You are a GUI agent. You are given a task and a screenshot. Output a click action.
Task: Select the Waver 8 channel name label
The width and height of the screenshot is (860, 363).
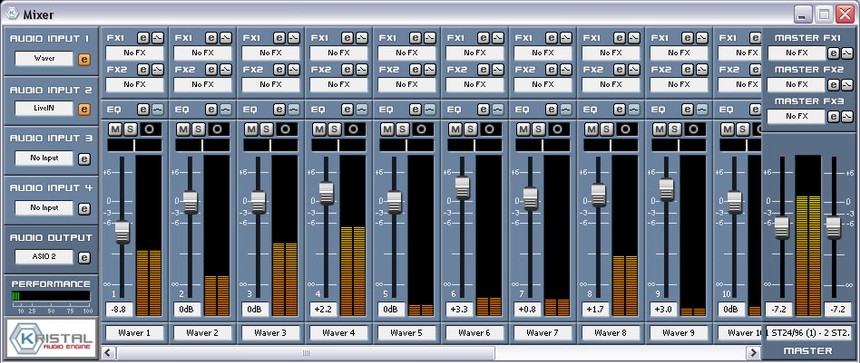(610, 333)
